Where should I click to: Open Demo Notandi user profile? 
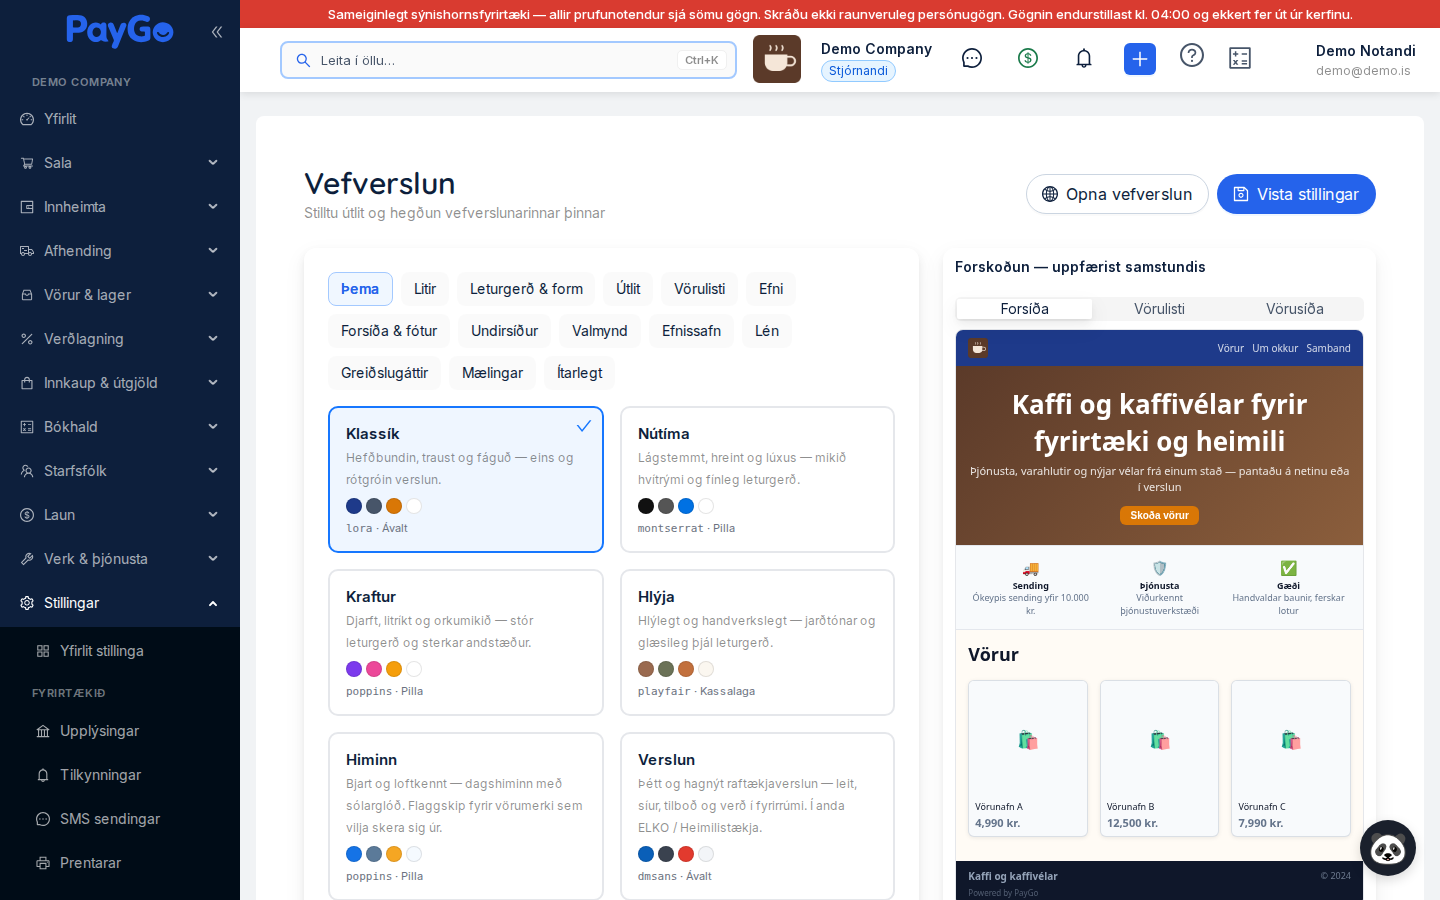tap(1365, 60)
